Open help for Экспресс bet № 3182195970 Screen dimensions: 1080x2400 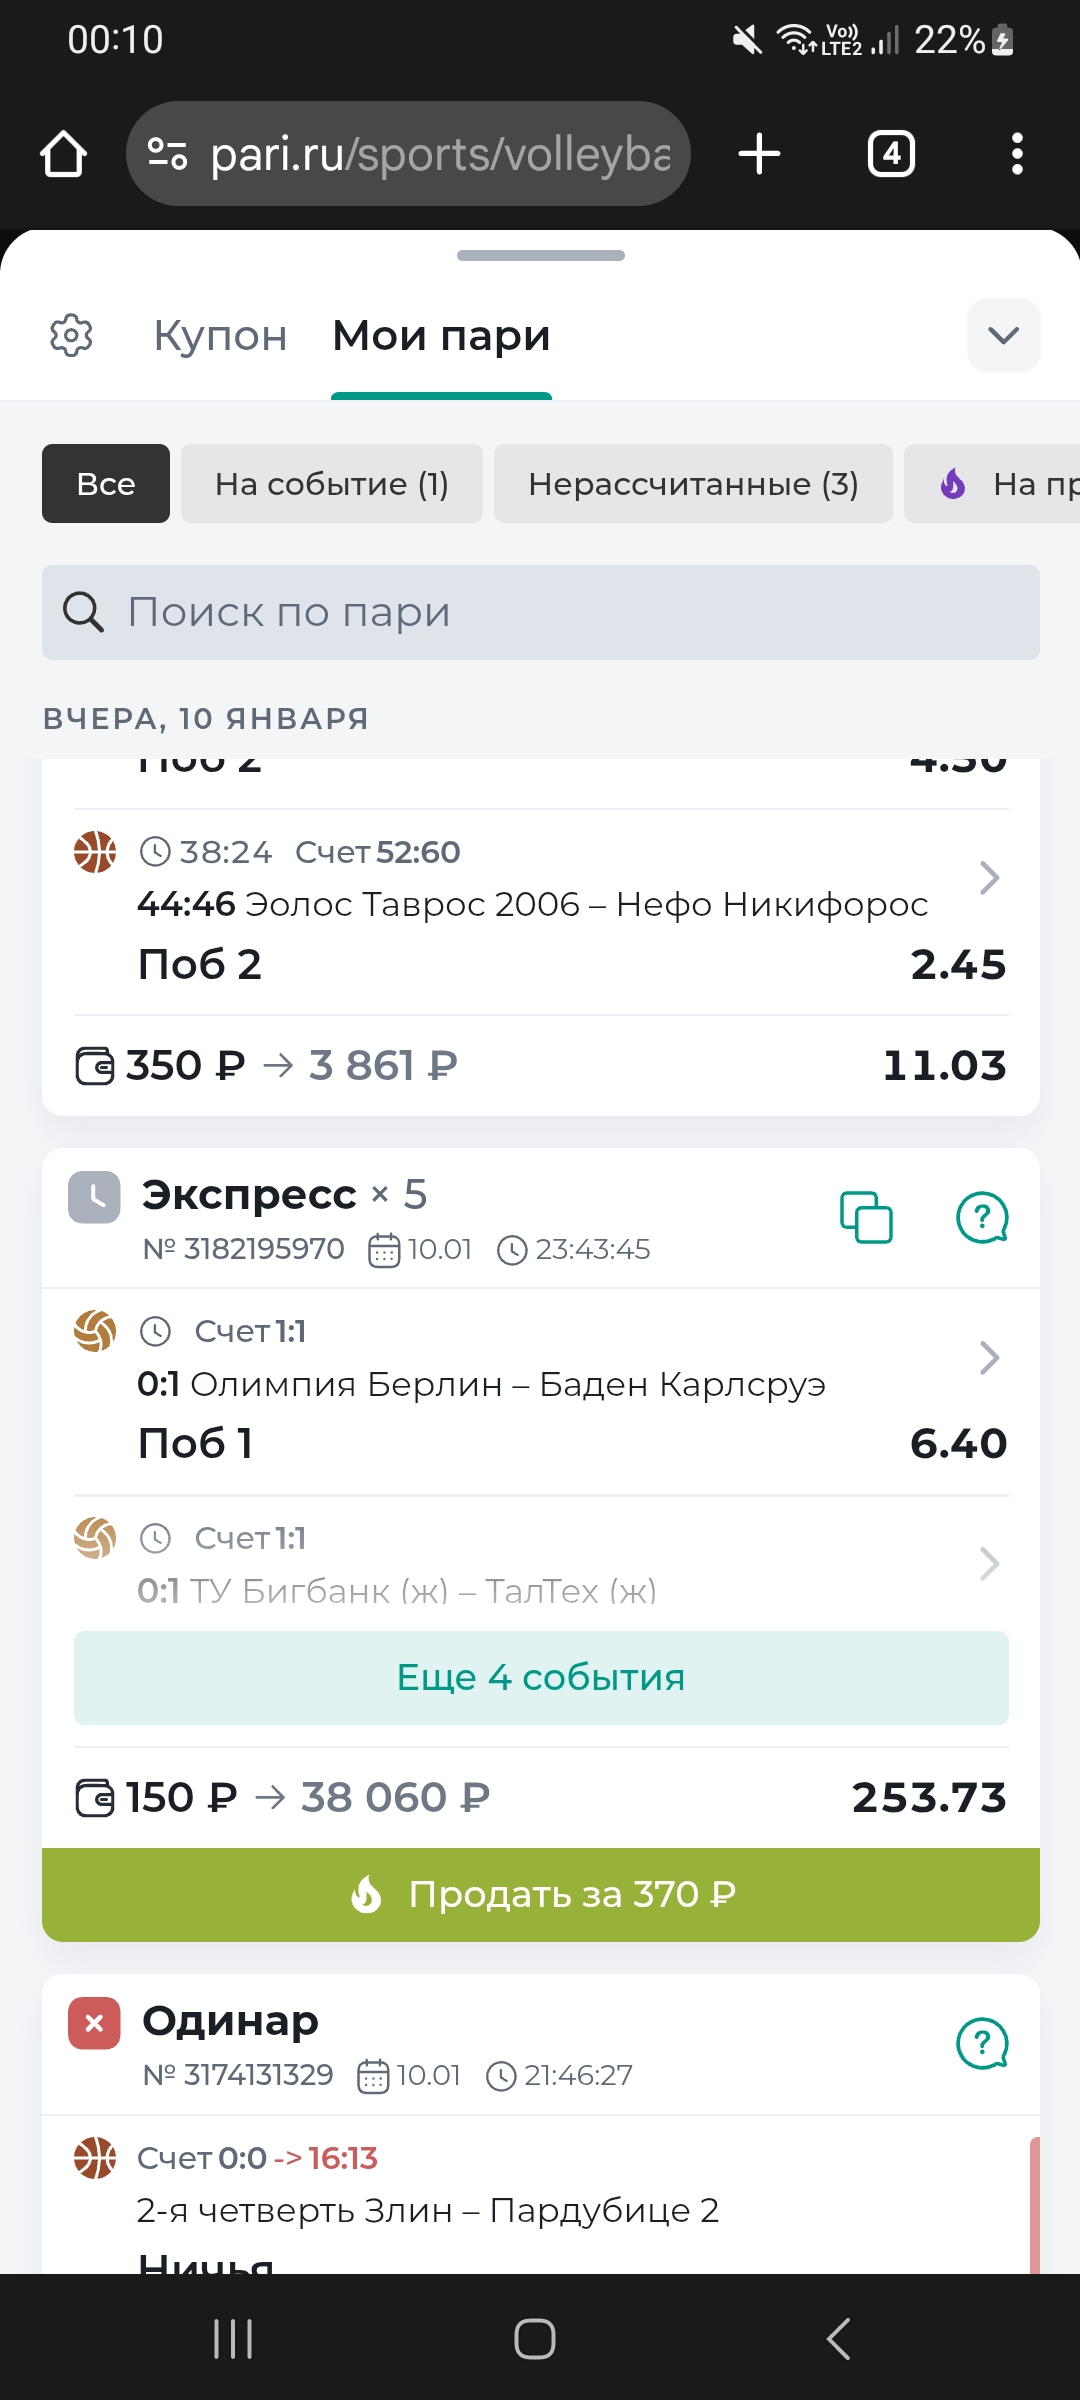tap(982, 1218)
